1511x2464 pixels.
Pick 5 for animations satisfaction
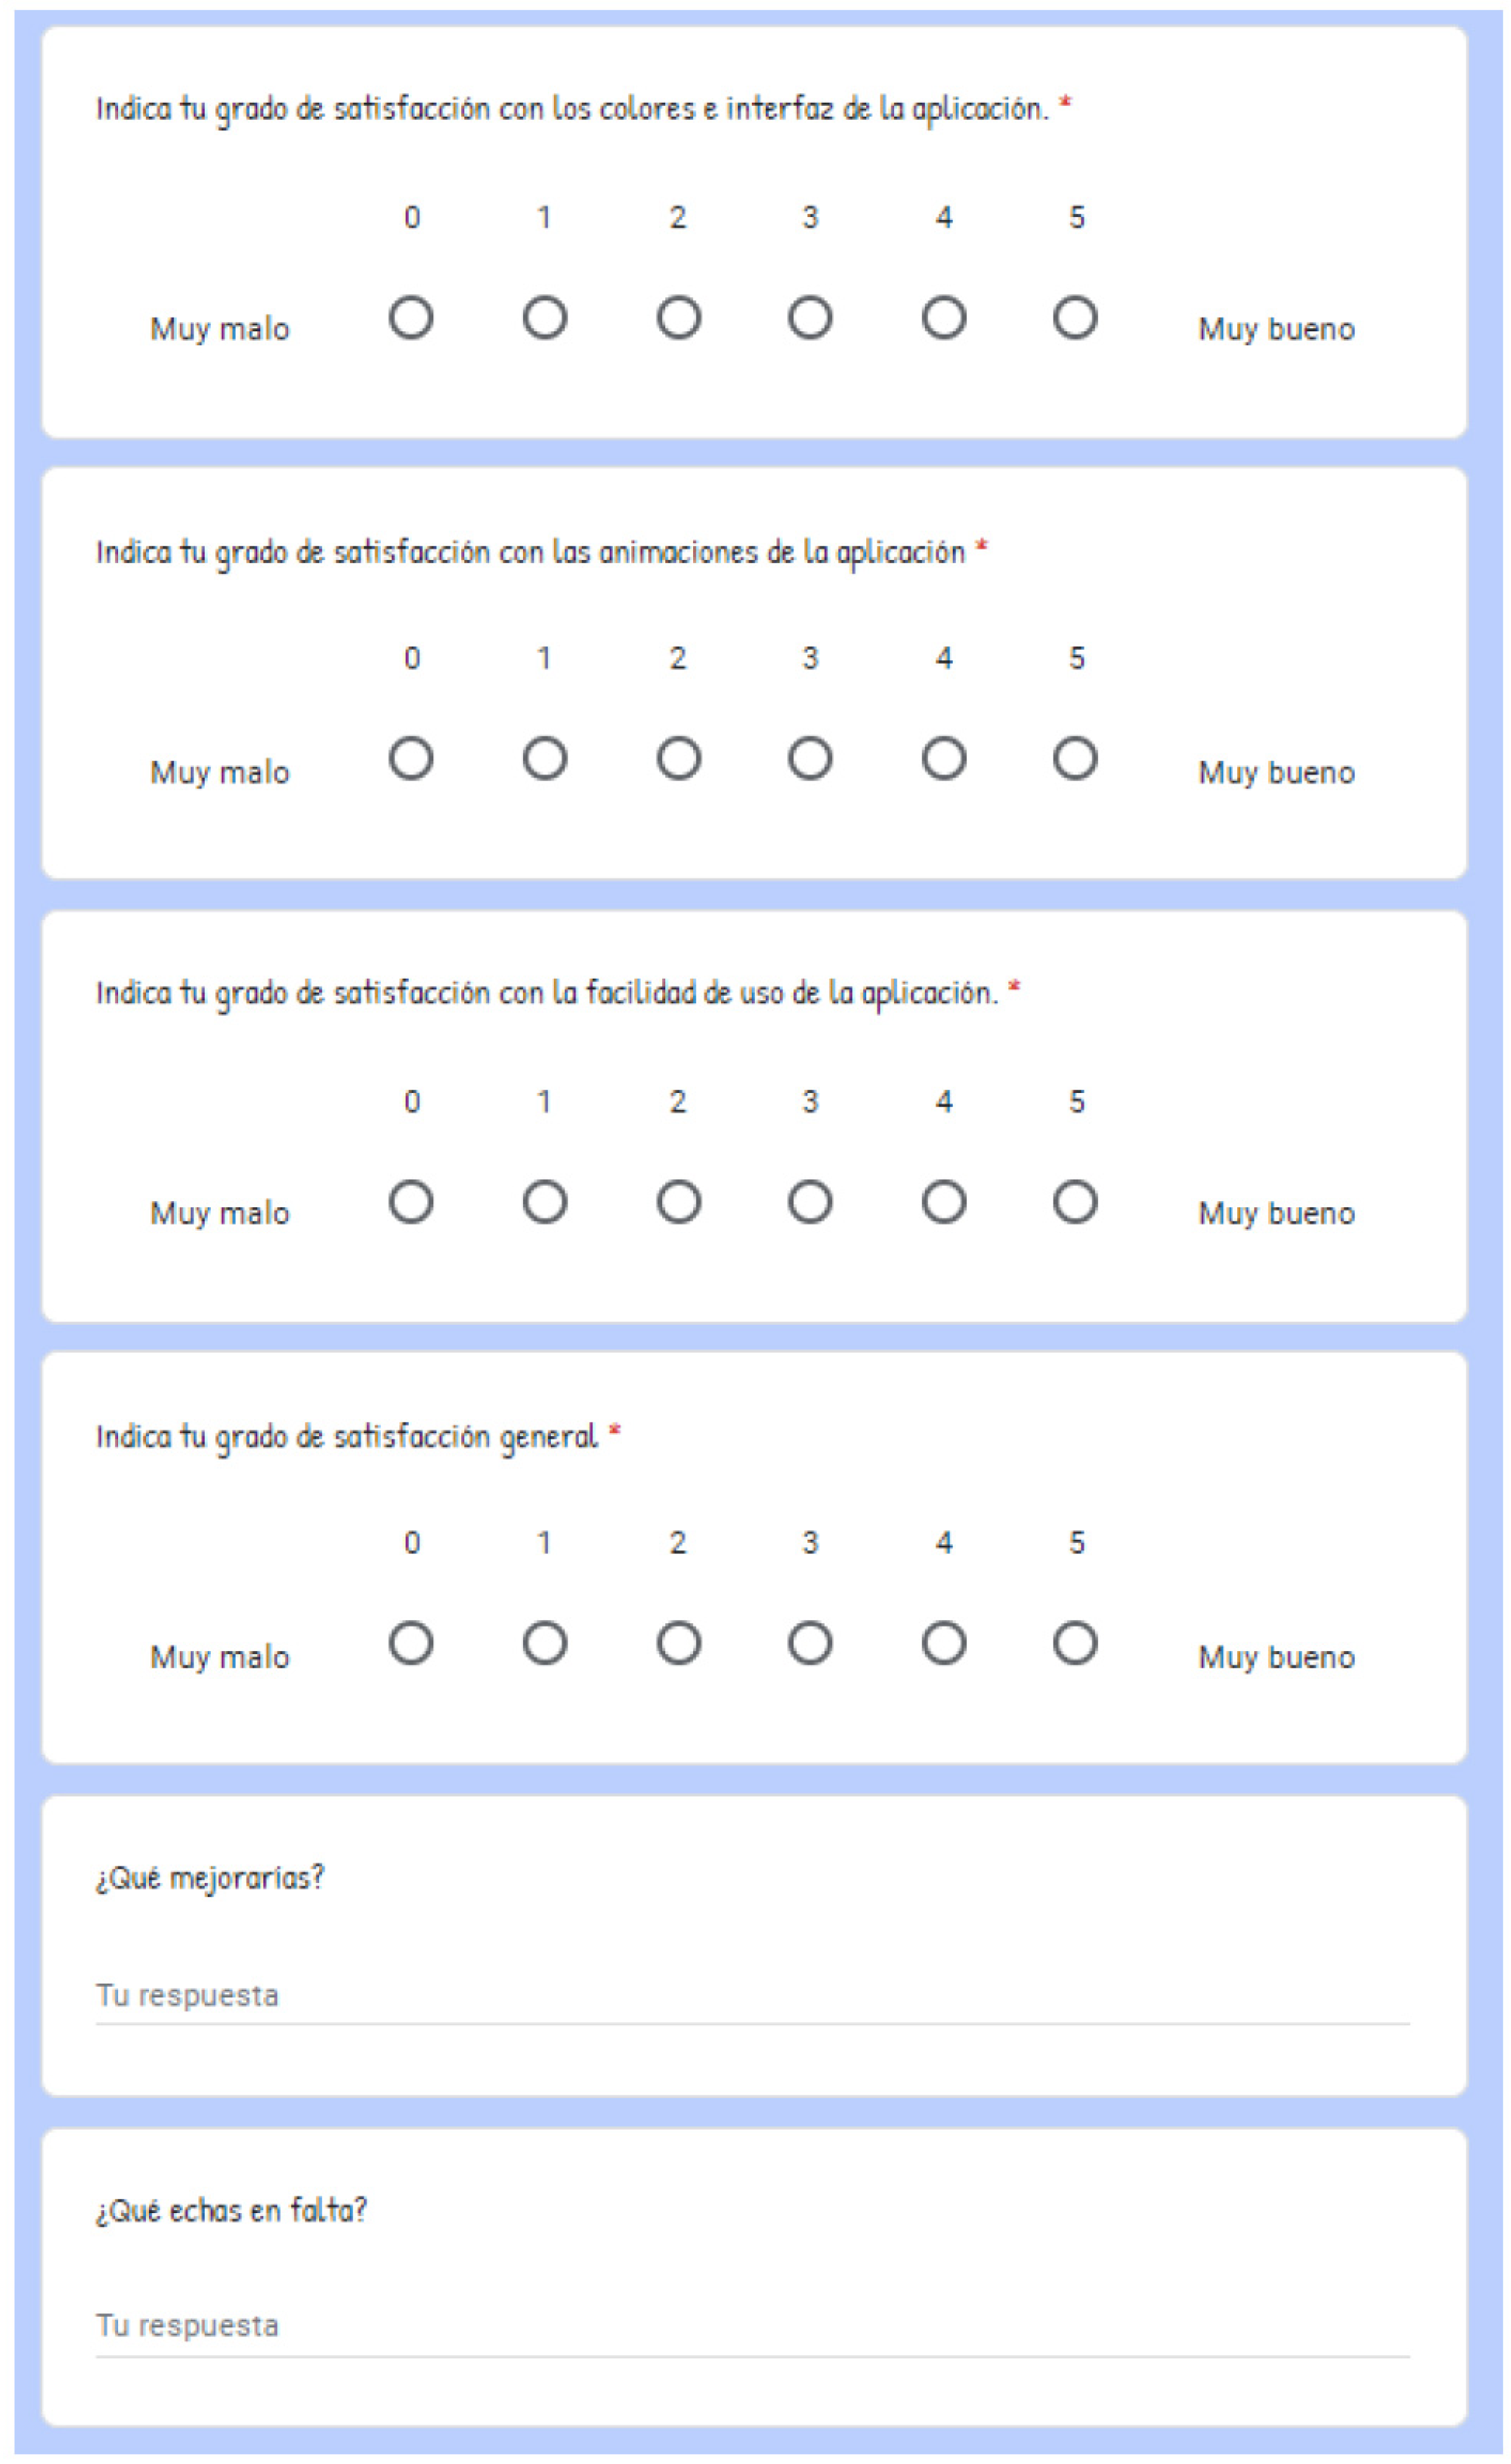1075,759
